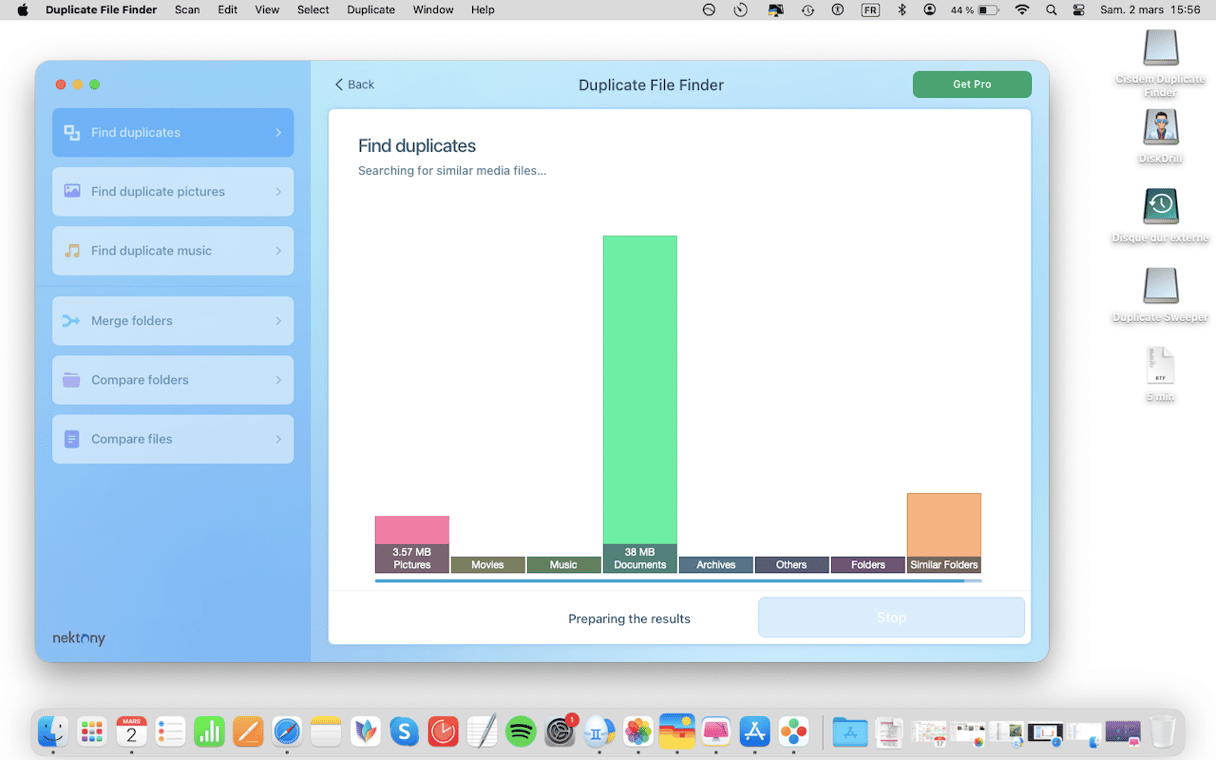Open the Scan menu
The height and width of the screenshot is (760, 1216).
pyautogui.click(x=187, y=10)
